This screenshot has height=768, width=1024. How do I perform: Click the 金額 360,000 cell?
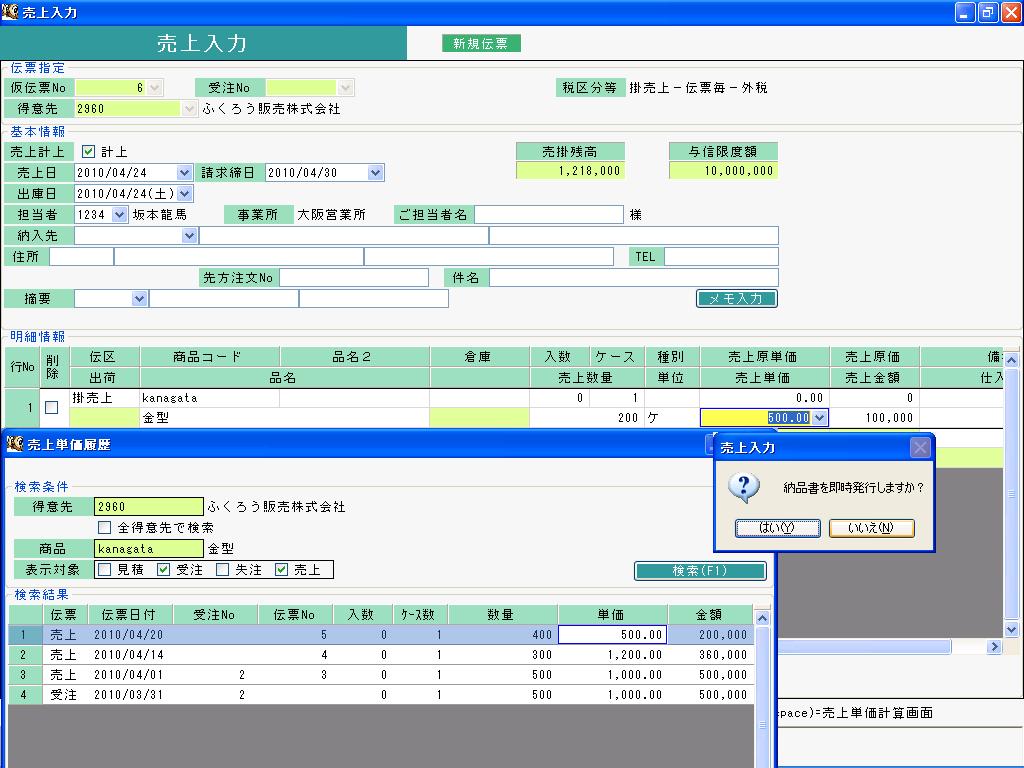pyautogui.click(x=710, y=654)
